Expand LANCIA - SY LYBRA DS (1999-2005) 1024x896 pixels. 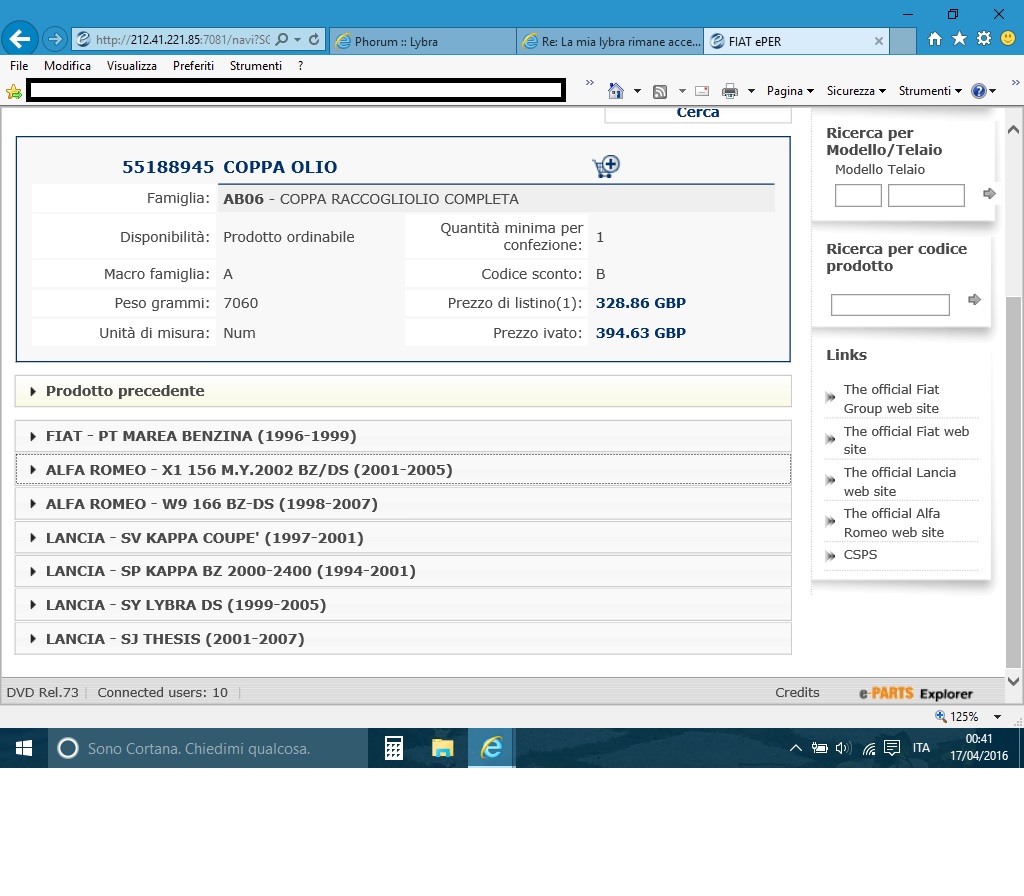(403, 605)
